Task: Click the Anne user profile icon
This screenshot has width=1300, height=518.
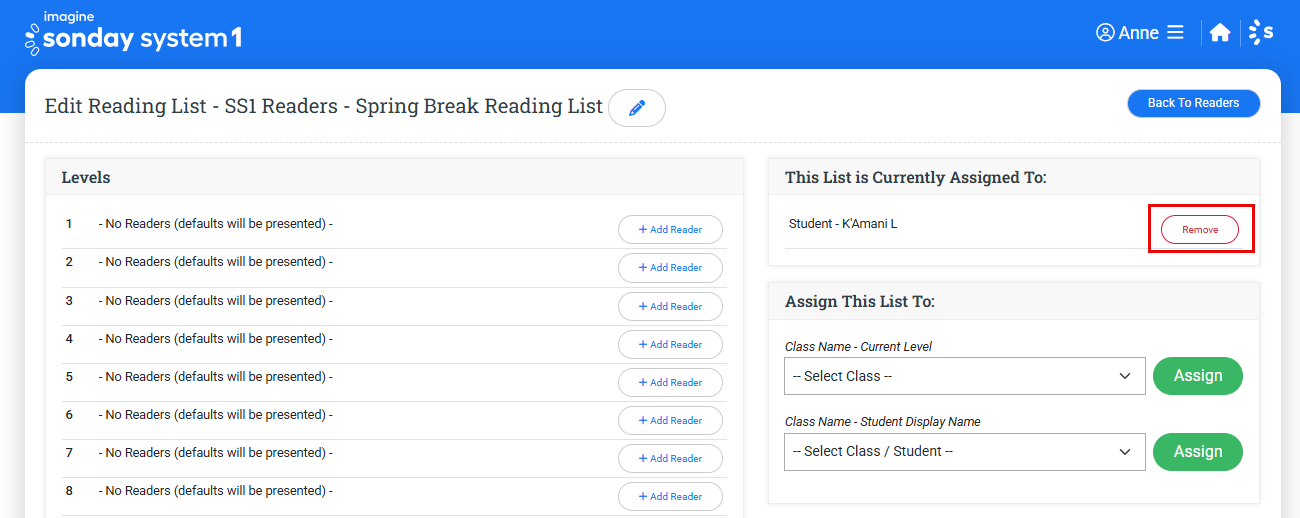Action: (1105, 33)
